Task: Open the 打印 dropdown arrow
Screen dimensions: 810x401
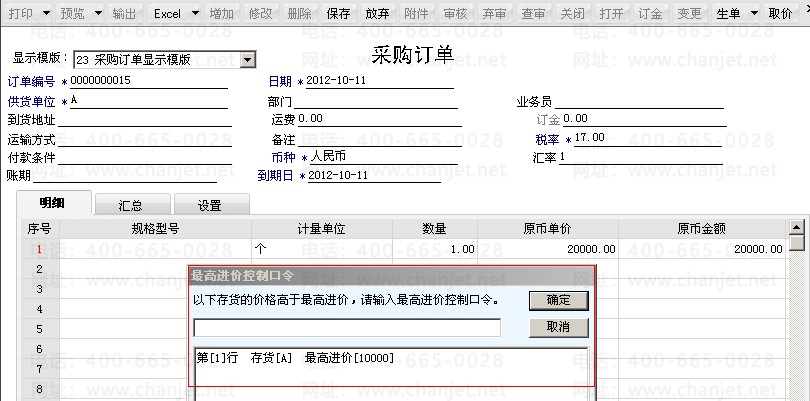Action: pos(46,13)
